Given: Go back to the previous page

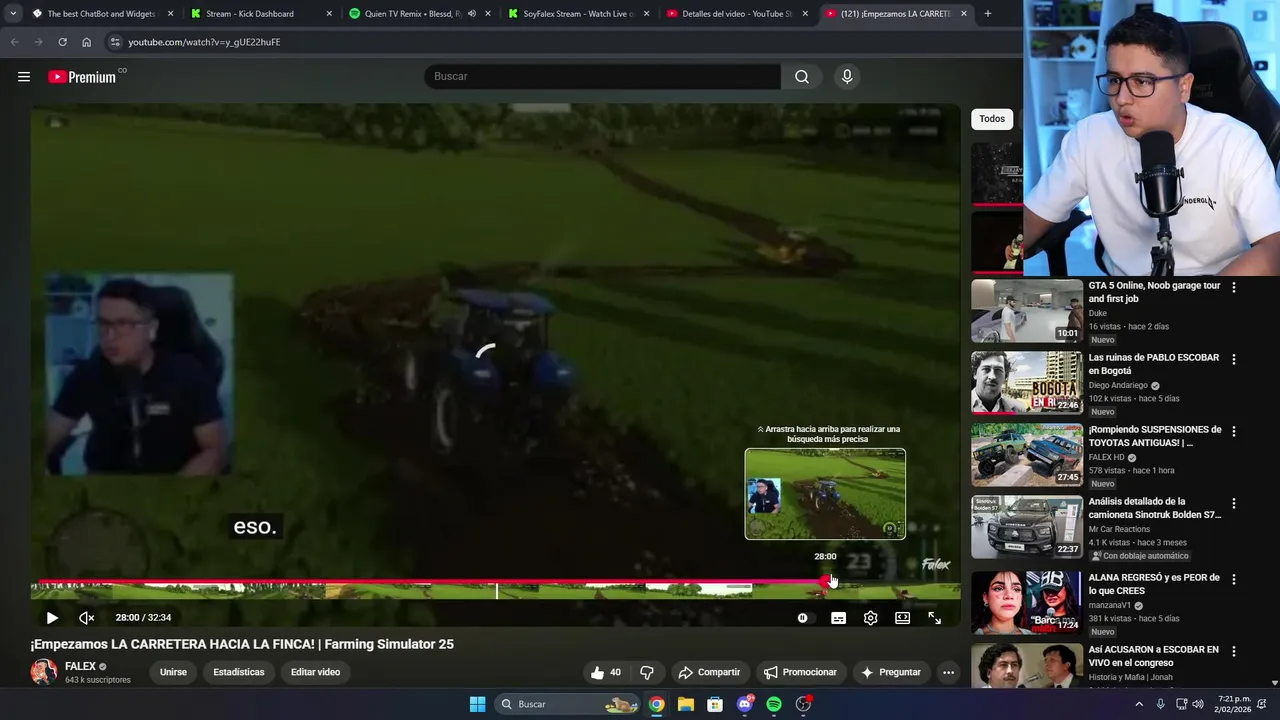Looking at the screenshot, I should point(14,42).
